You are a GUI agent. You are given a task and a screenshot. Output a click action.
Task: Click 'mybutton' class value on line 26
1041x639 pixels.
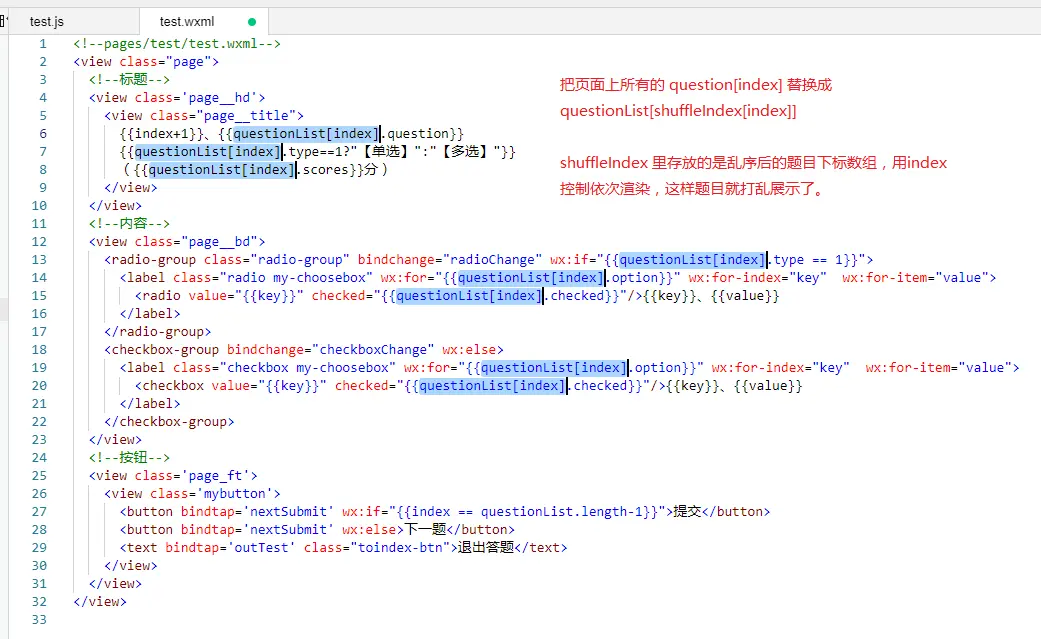(234, 494)
